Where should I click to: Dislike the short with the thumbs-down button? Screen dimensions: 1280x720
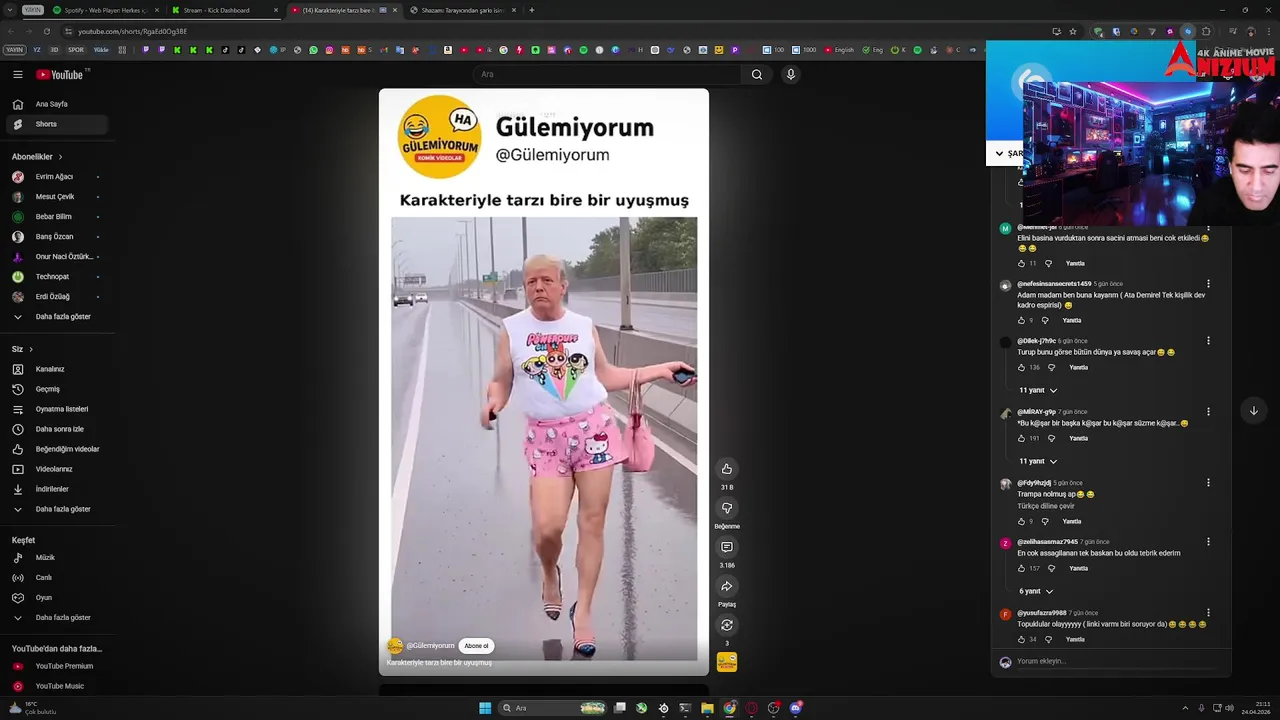727,508
